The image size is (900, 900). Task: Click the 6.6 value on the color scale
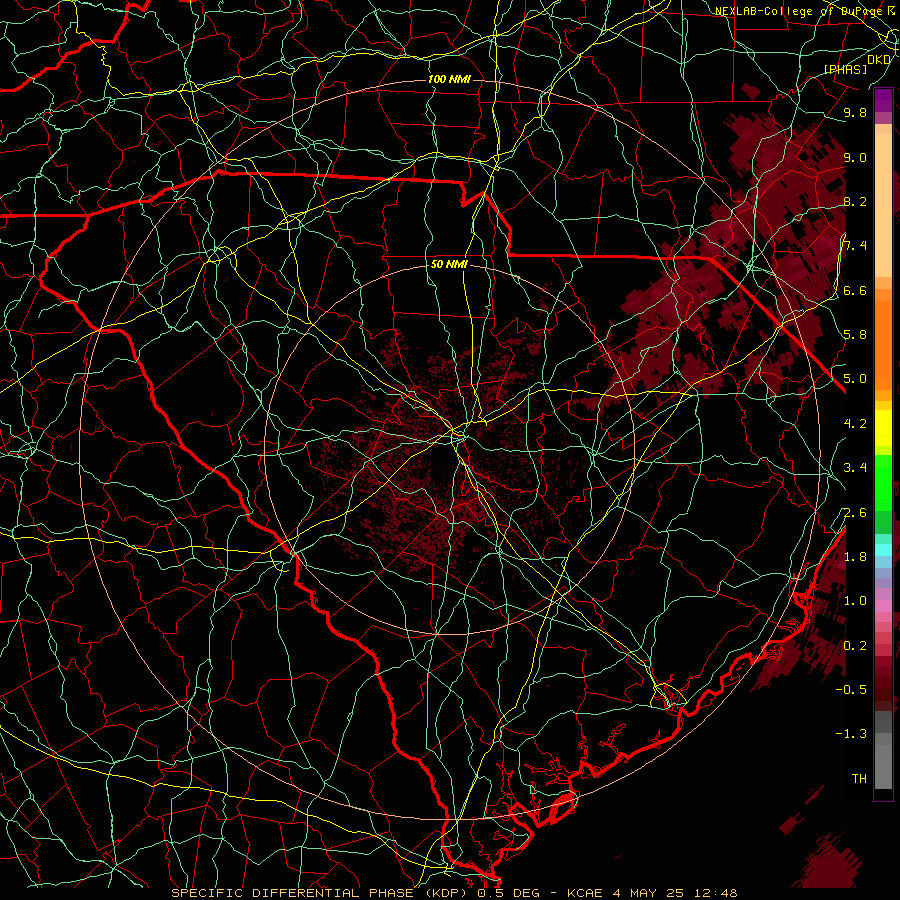[855, 290]
